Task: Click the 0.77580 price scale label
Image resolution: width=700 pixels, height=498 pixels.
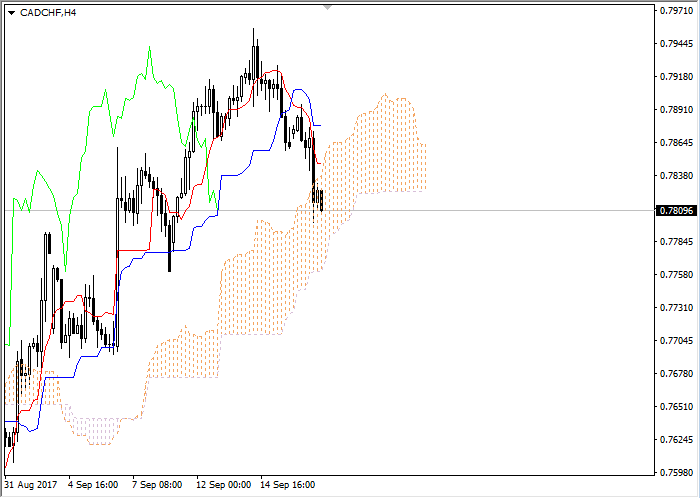Action: click(676, 274)
